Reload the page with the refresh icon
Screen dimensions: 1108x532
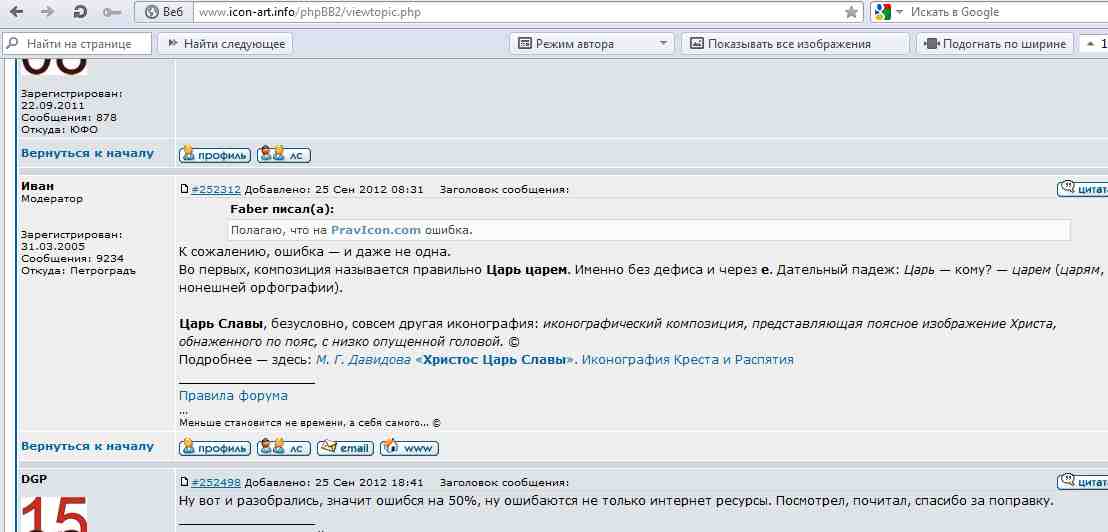pyautogui.click(x=80, y=12)
